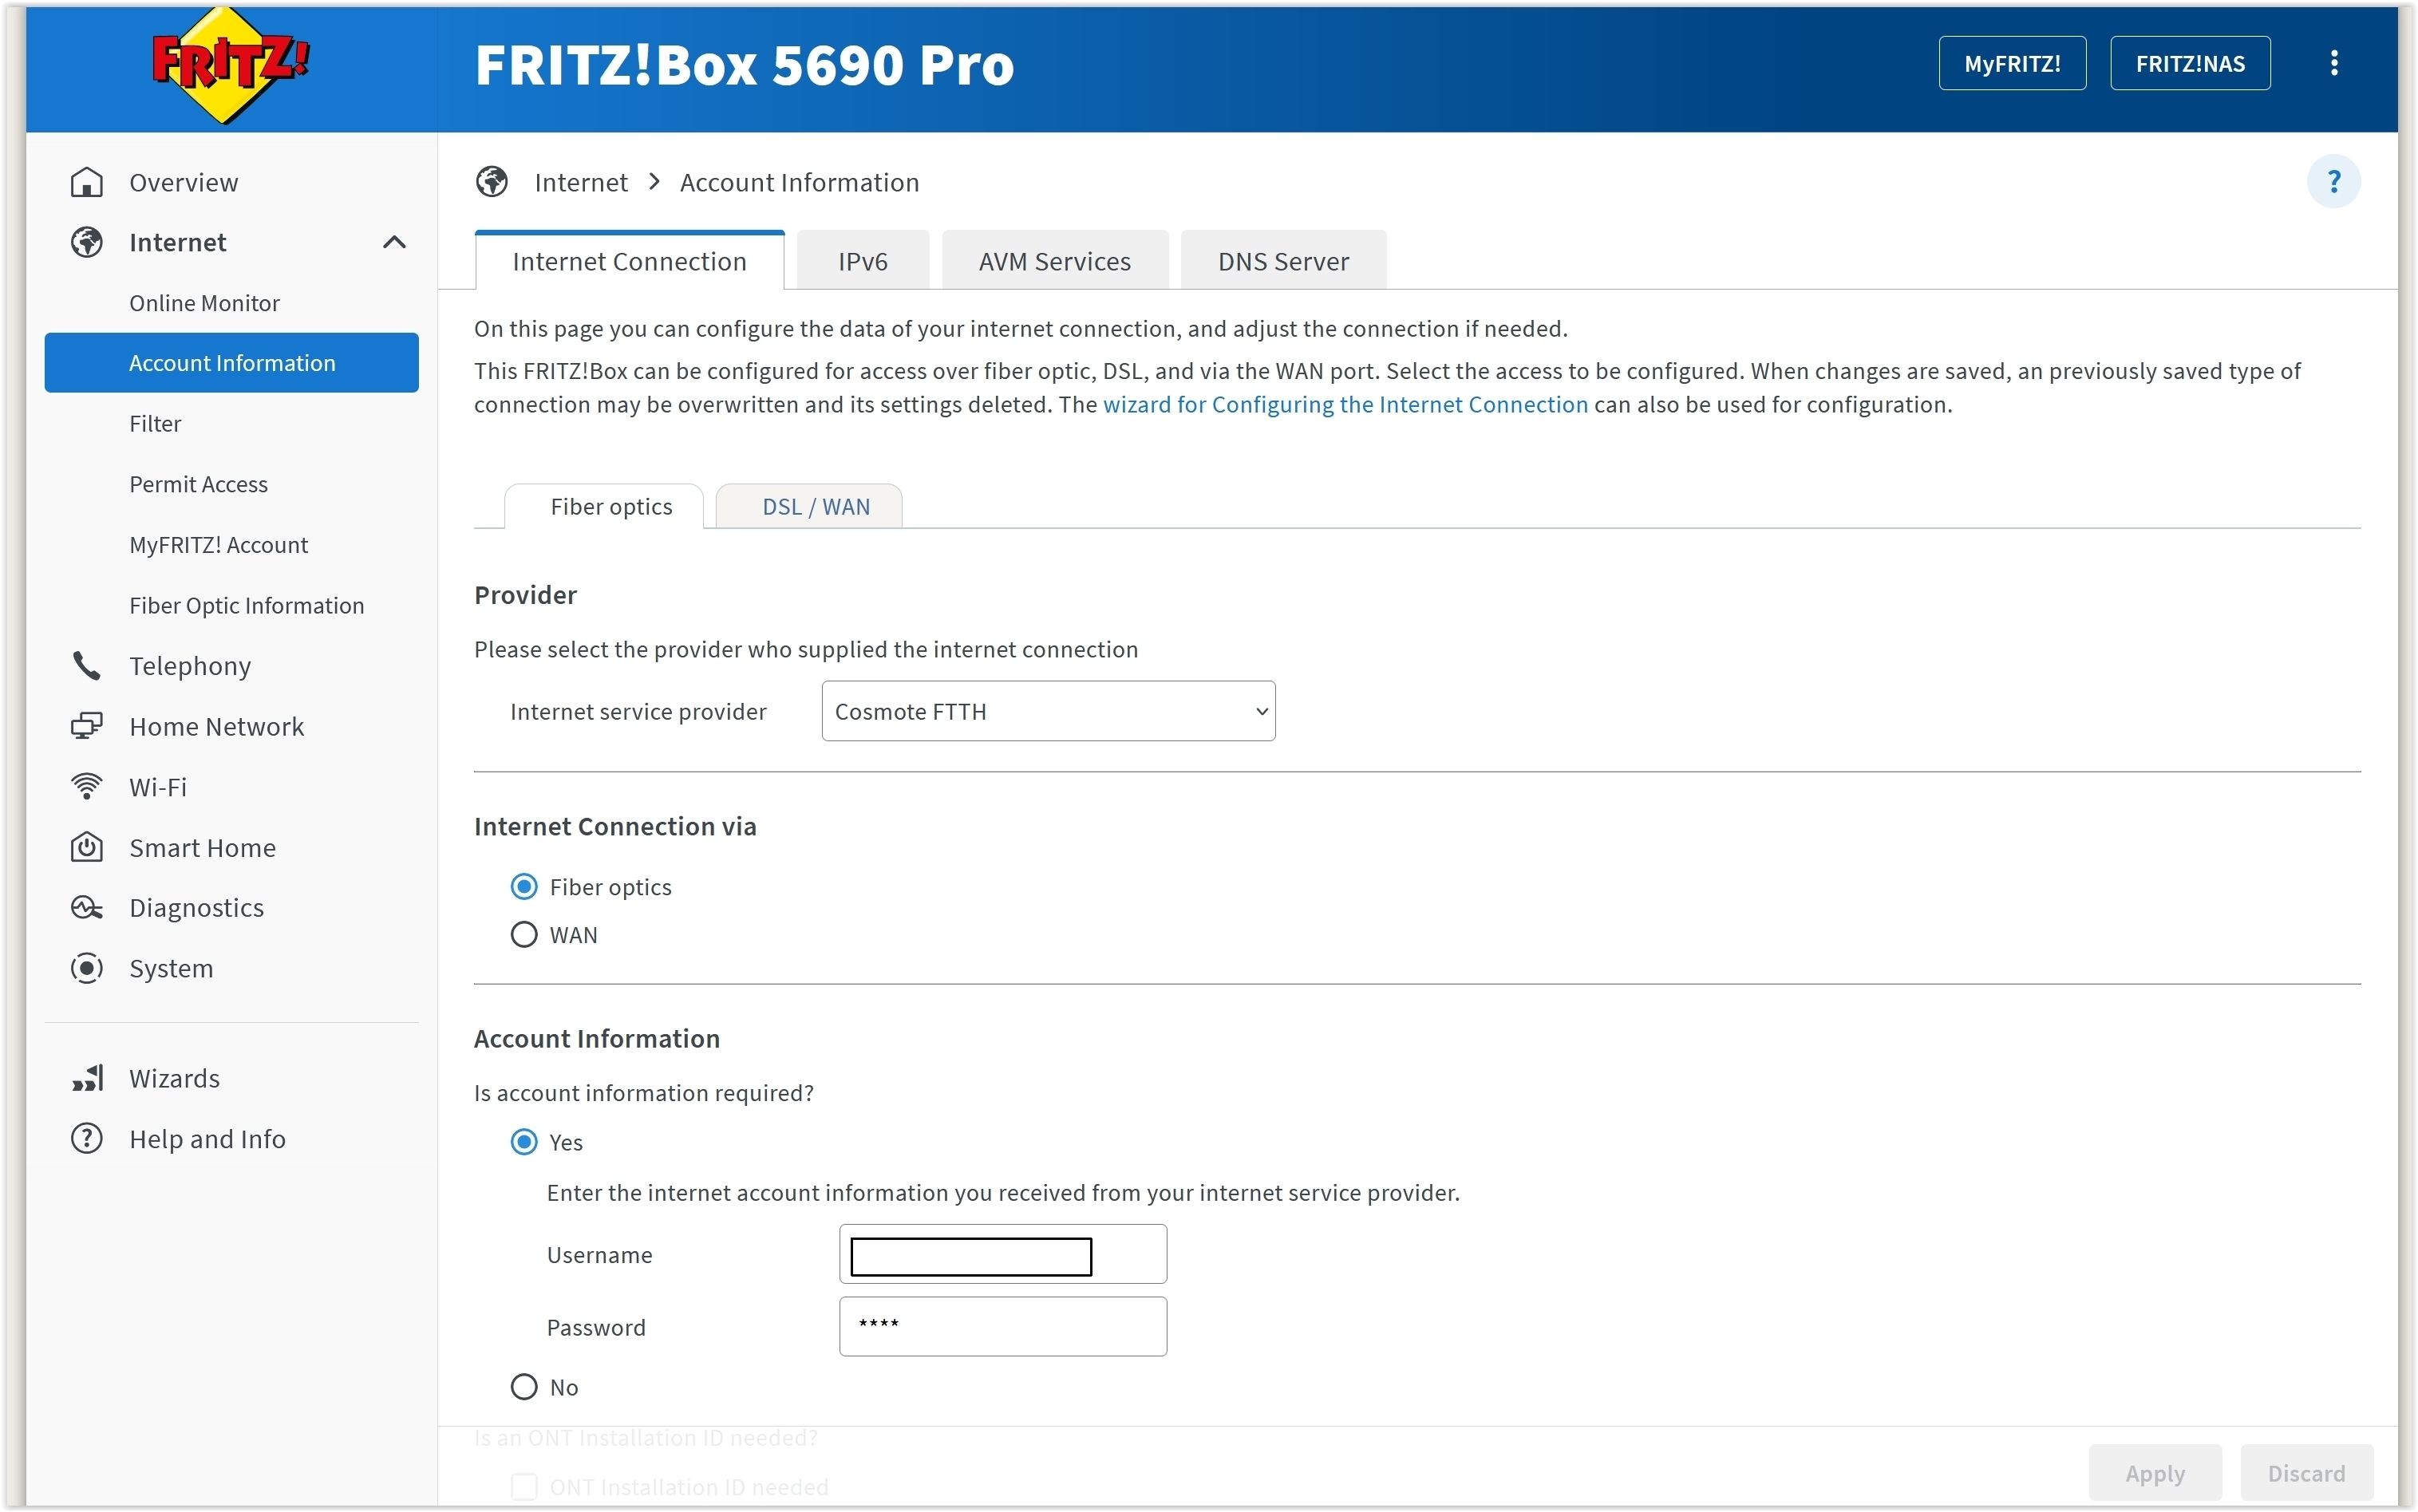Select the Fiber optics sub-tab
Screen dimensions: 2418x1512
(603, 506)
